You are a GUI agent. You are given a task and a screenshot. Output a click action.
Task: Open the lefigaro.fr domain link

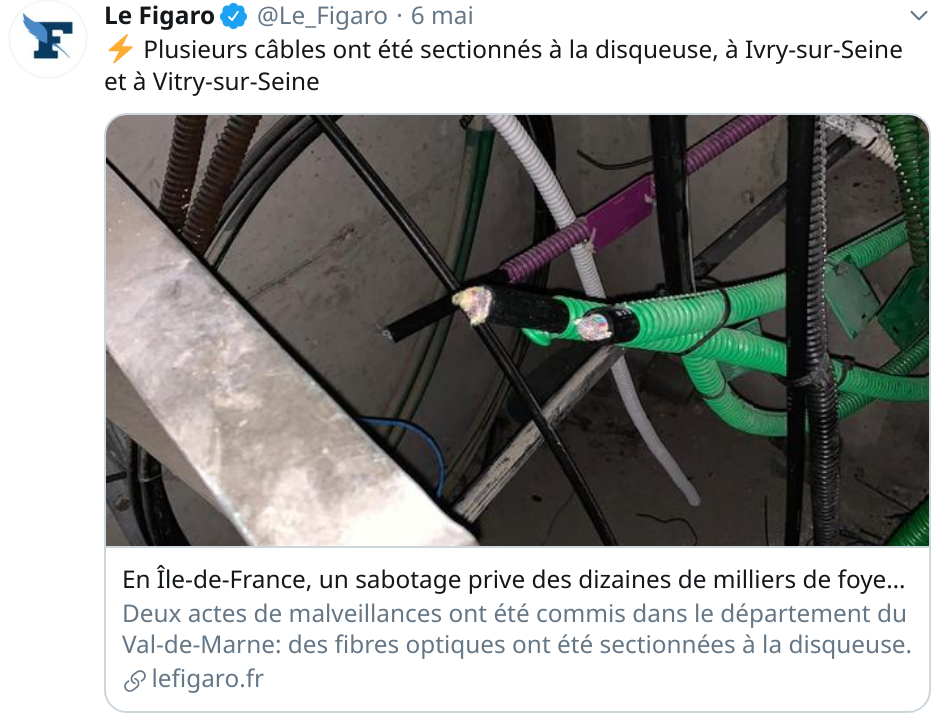(x=208, y=678)
